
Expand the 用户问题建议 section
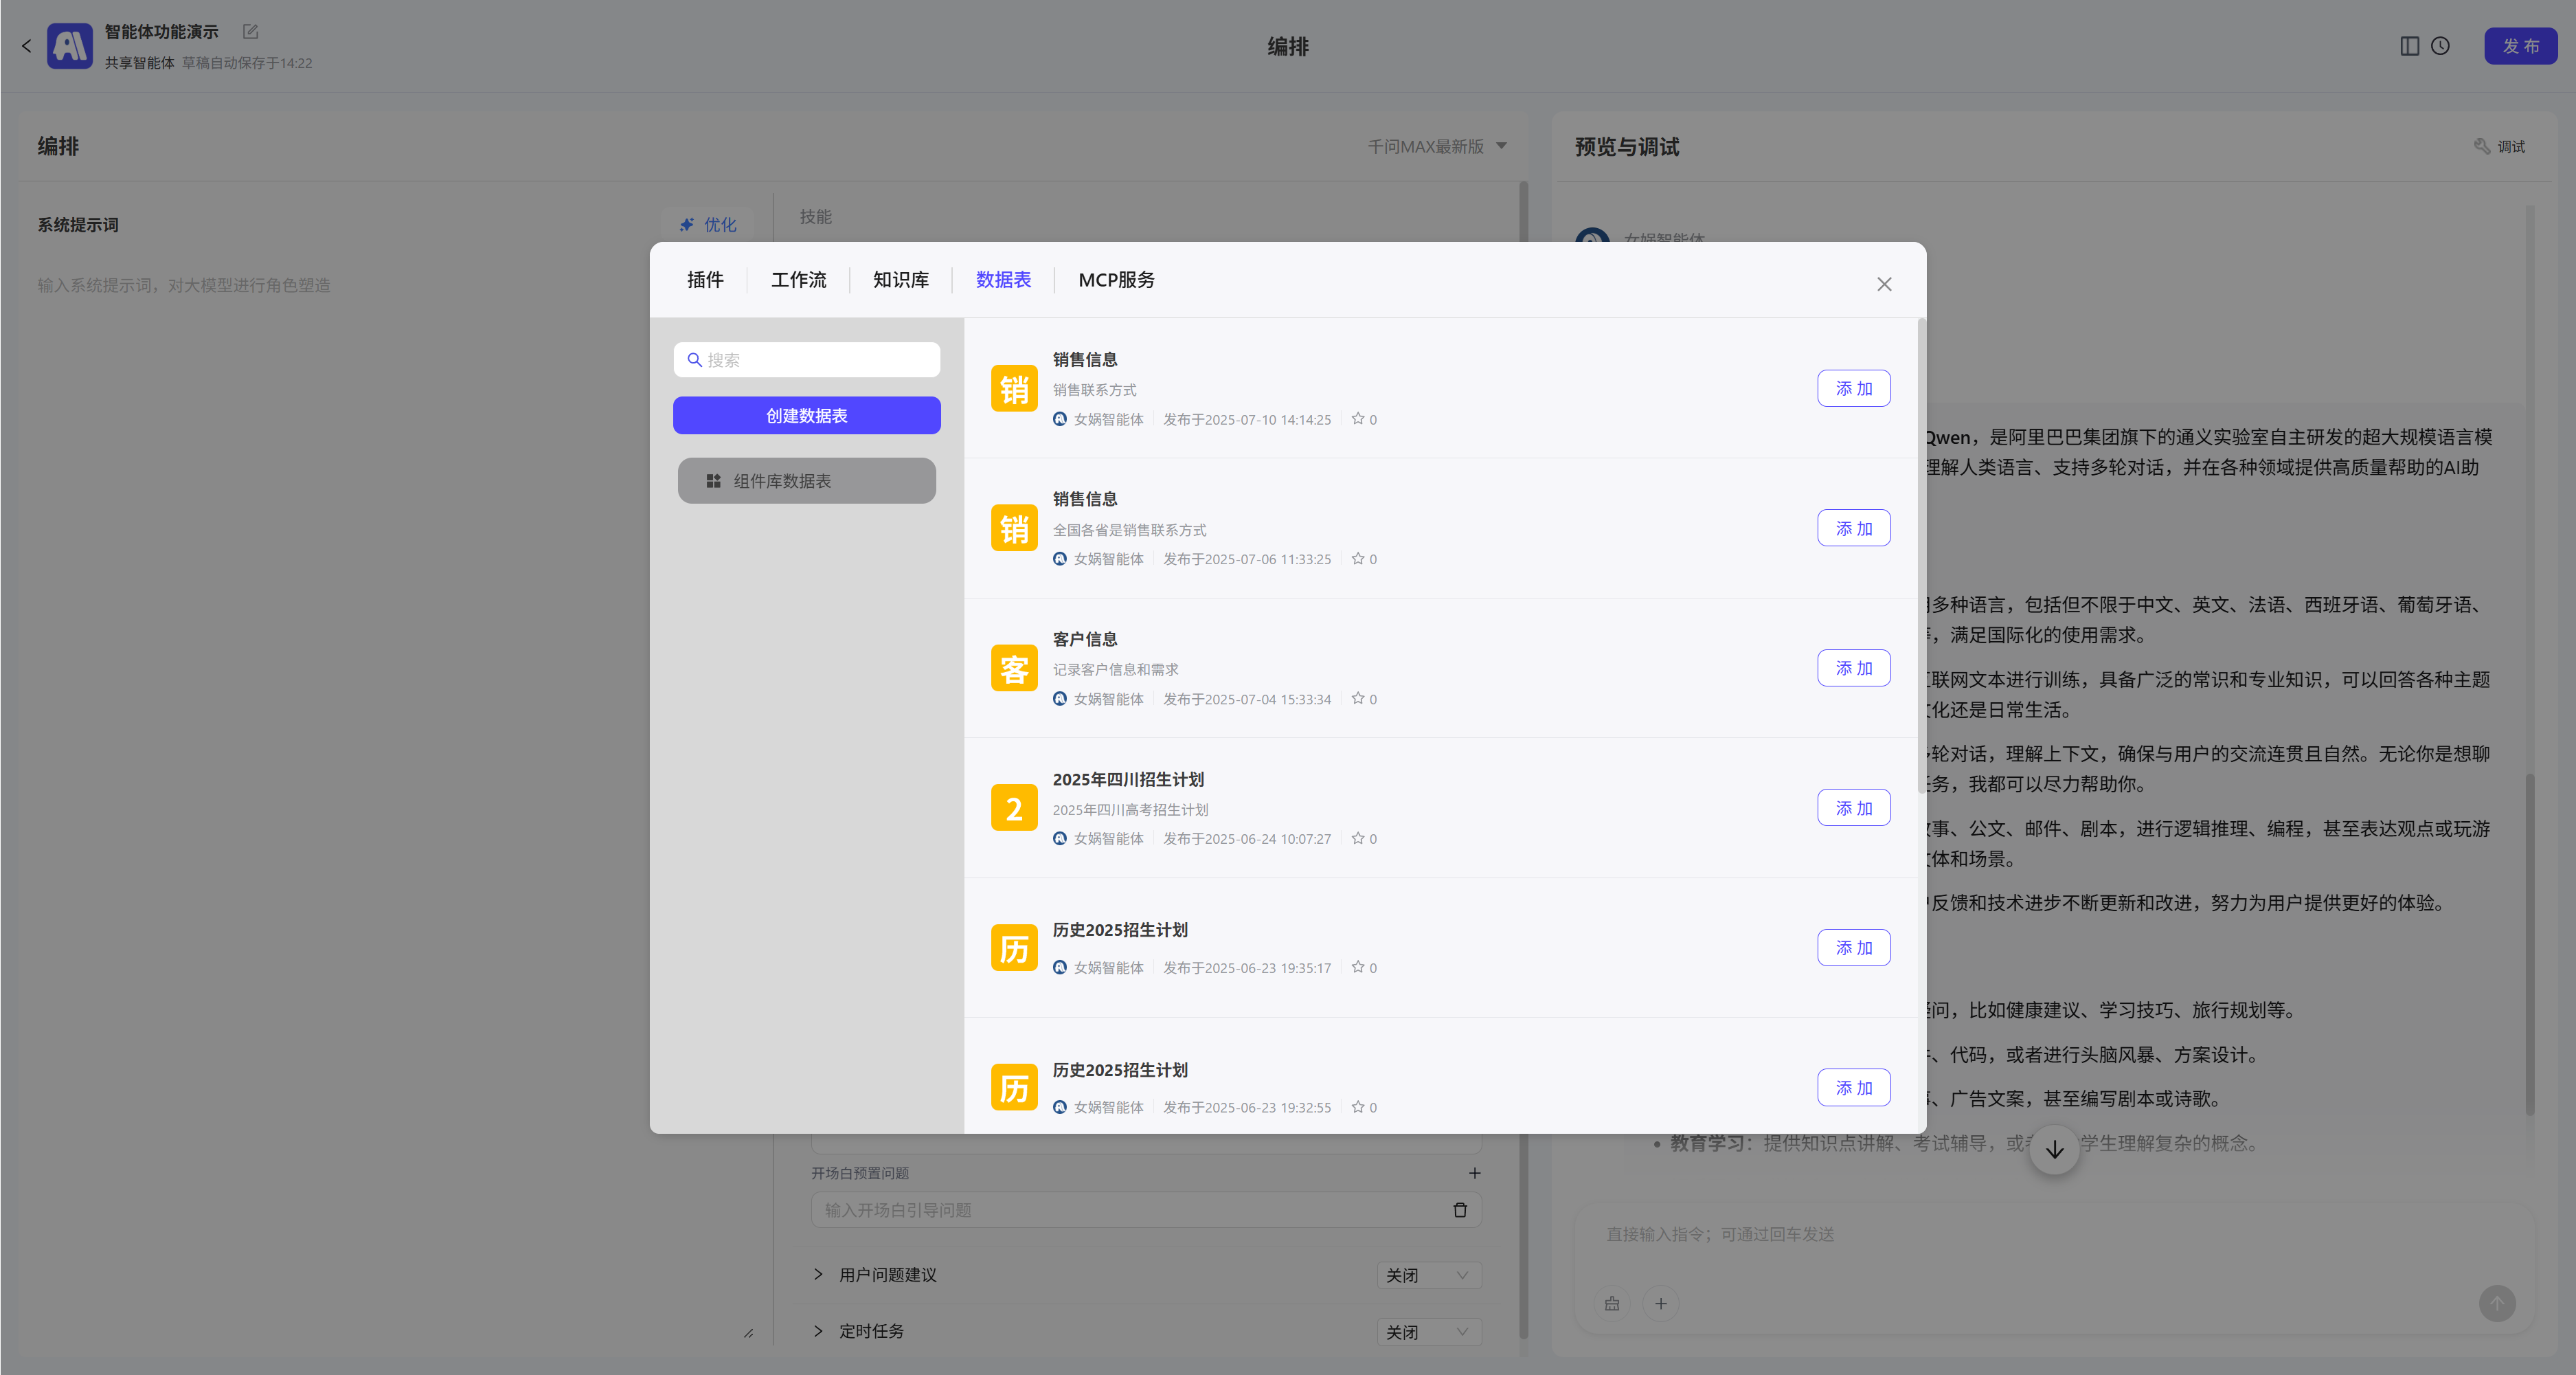pyautogui.click(x=818, y=1274)
